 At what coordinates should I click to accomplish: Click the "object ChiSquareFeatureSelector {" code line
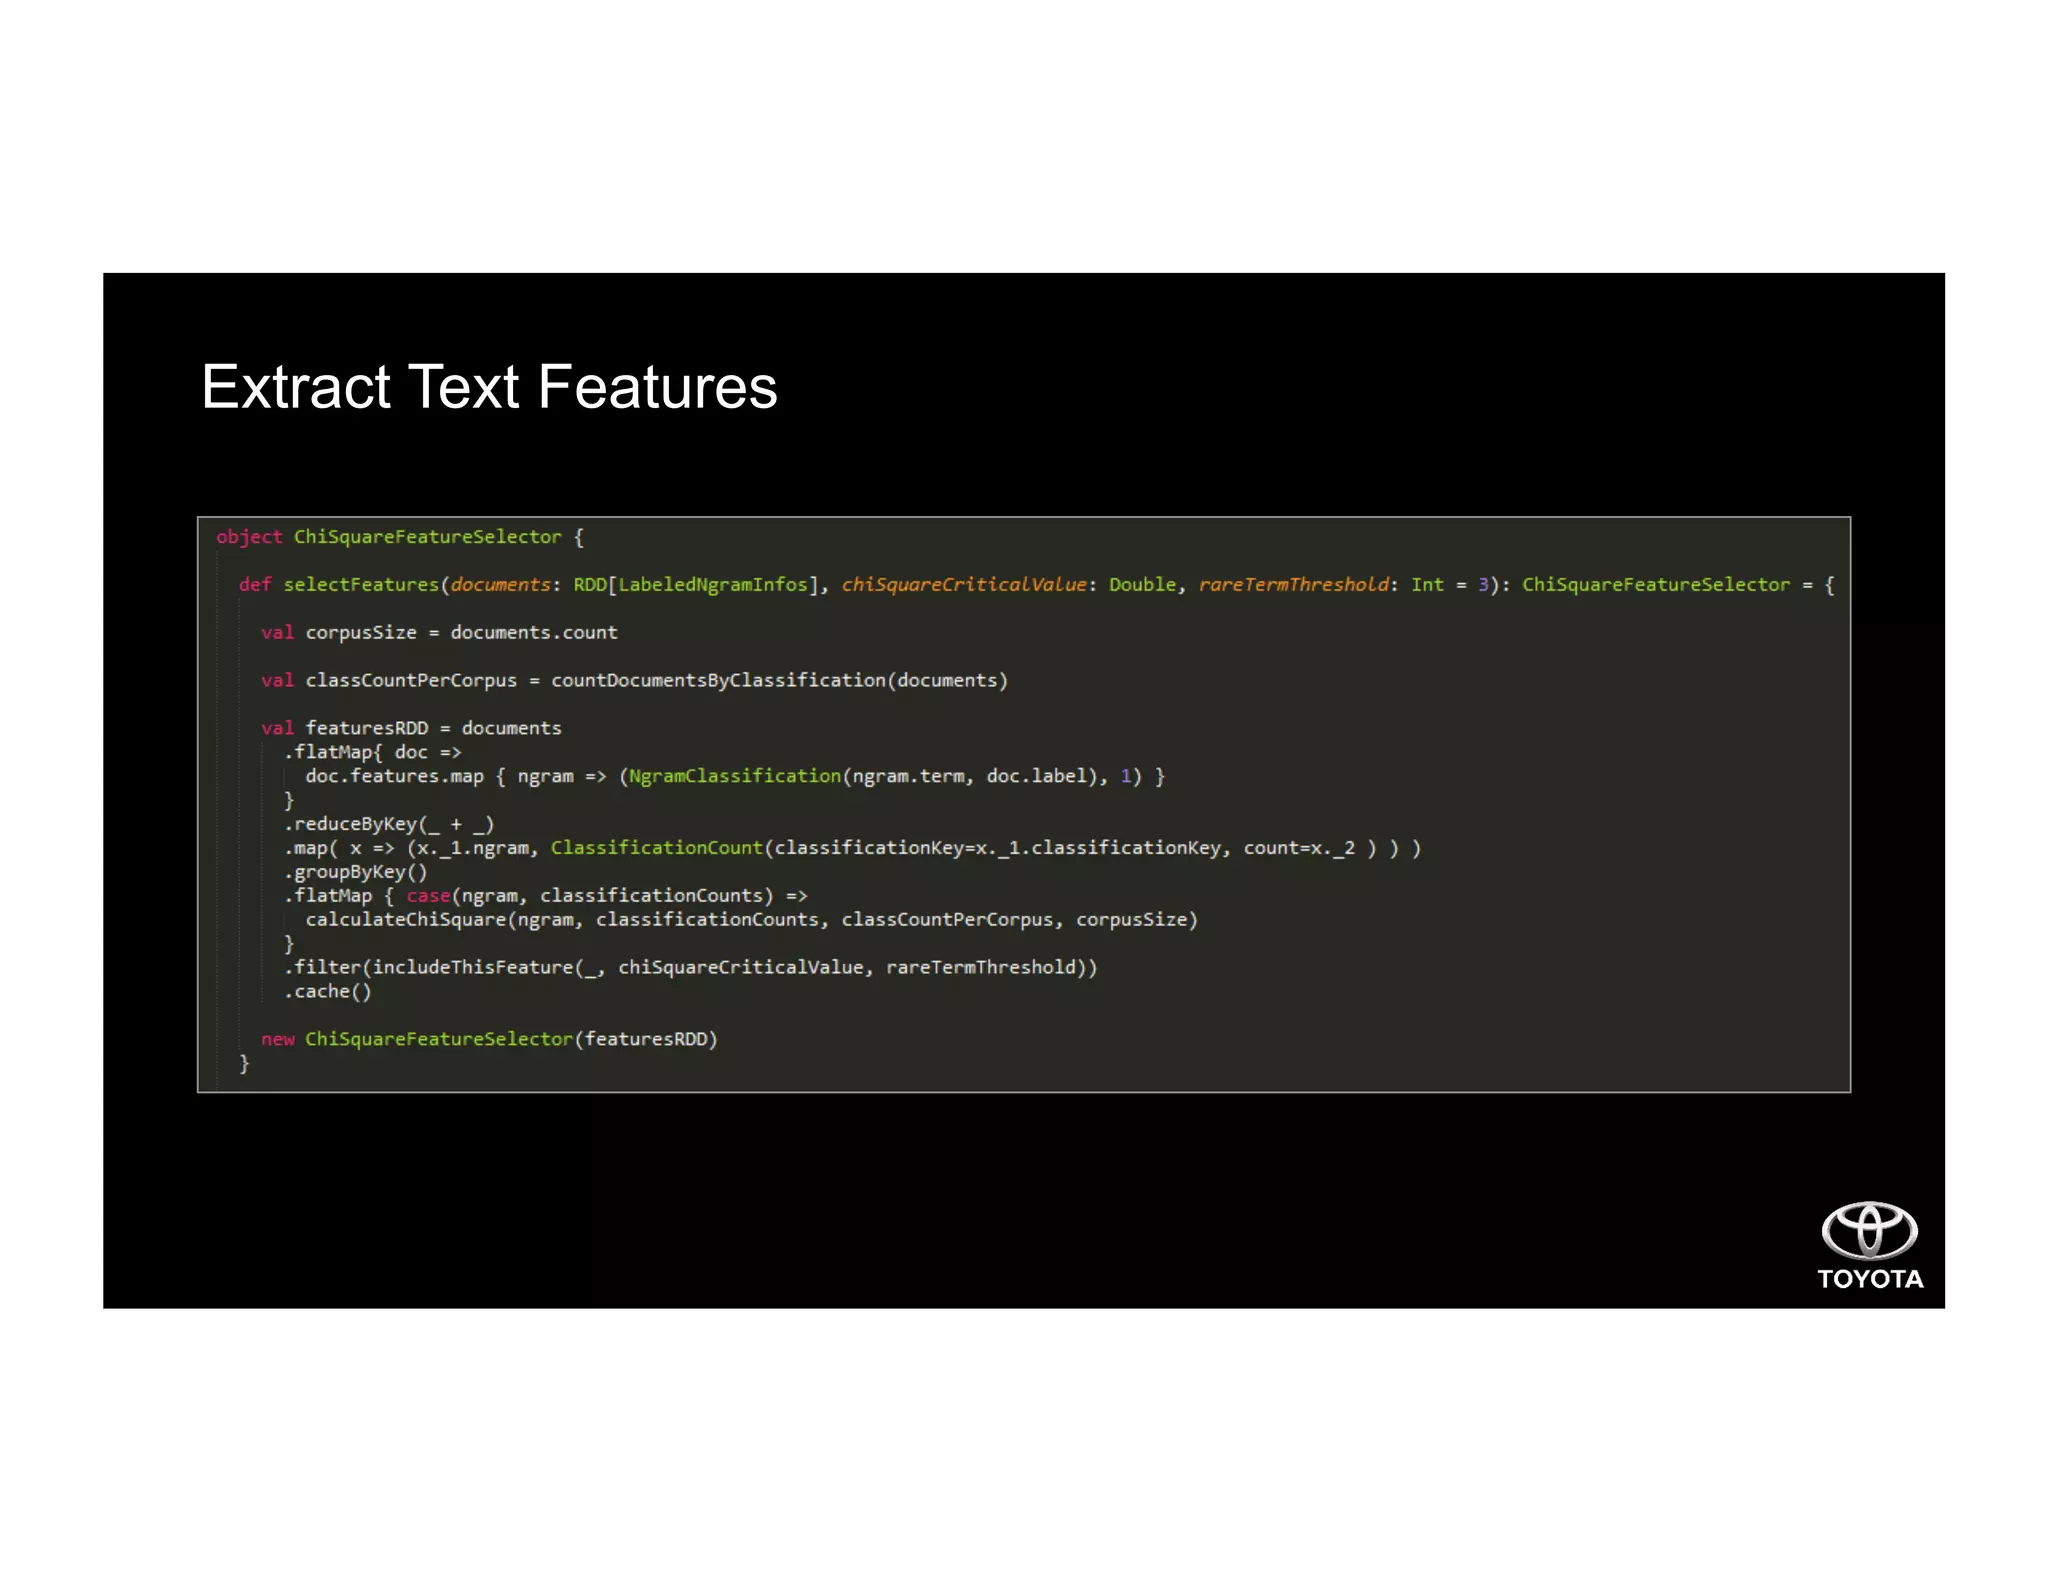click(x=400, y=537)
